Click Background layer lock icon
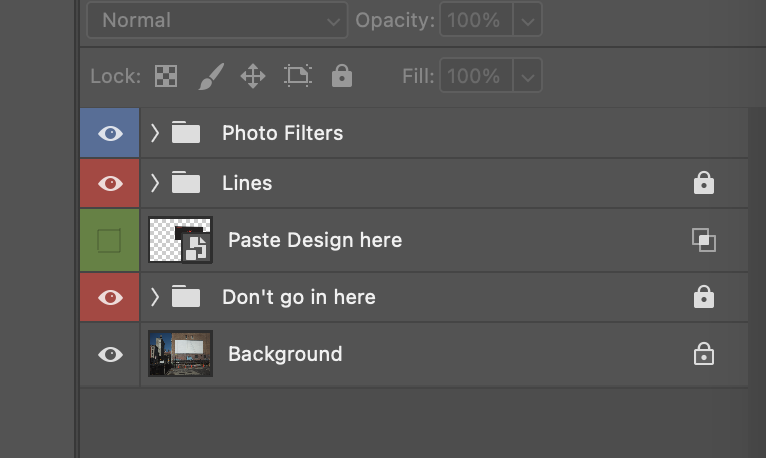The width and height of the screenshot is (766, 458). coord(704,354)
